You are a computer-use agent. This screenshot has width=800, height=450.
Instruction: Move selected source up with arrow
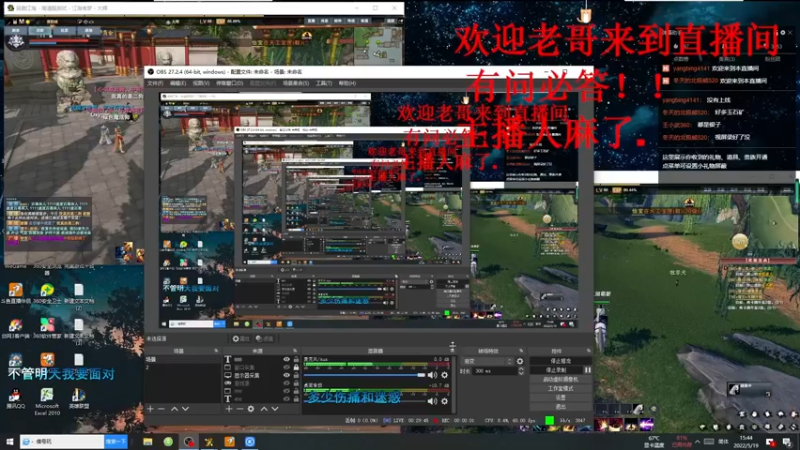[x=264, y=409]
